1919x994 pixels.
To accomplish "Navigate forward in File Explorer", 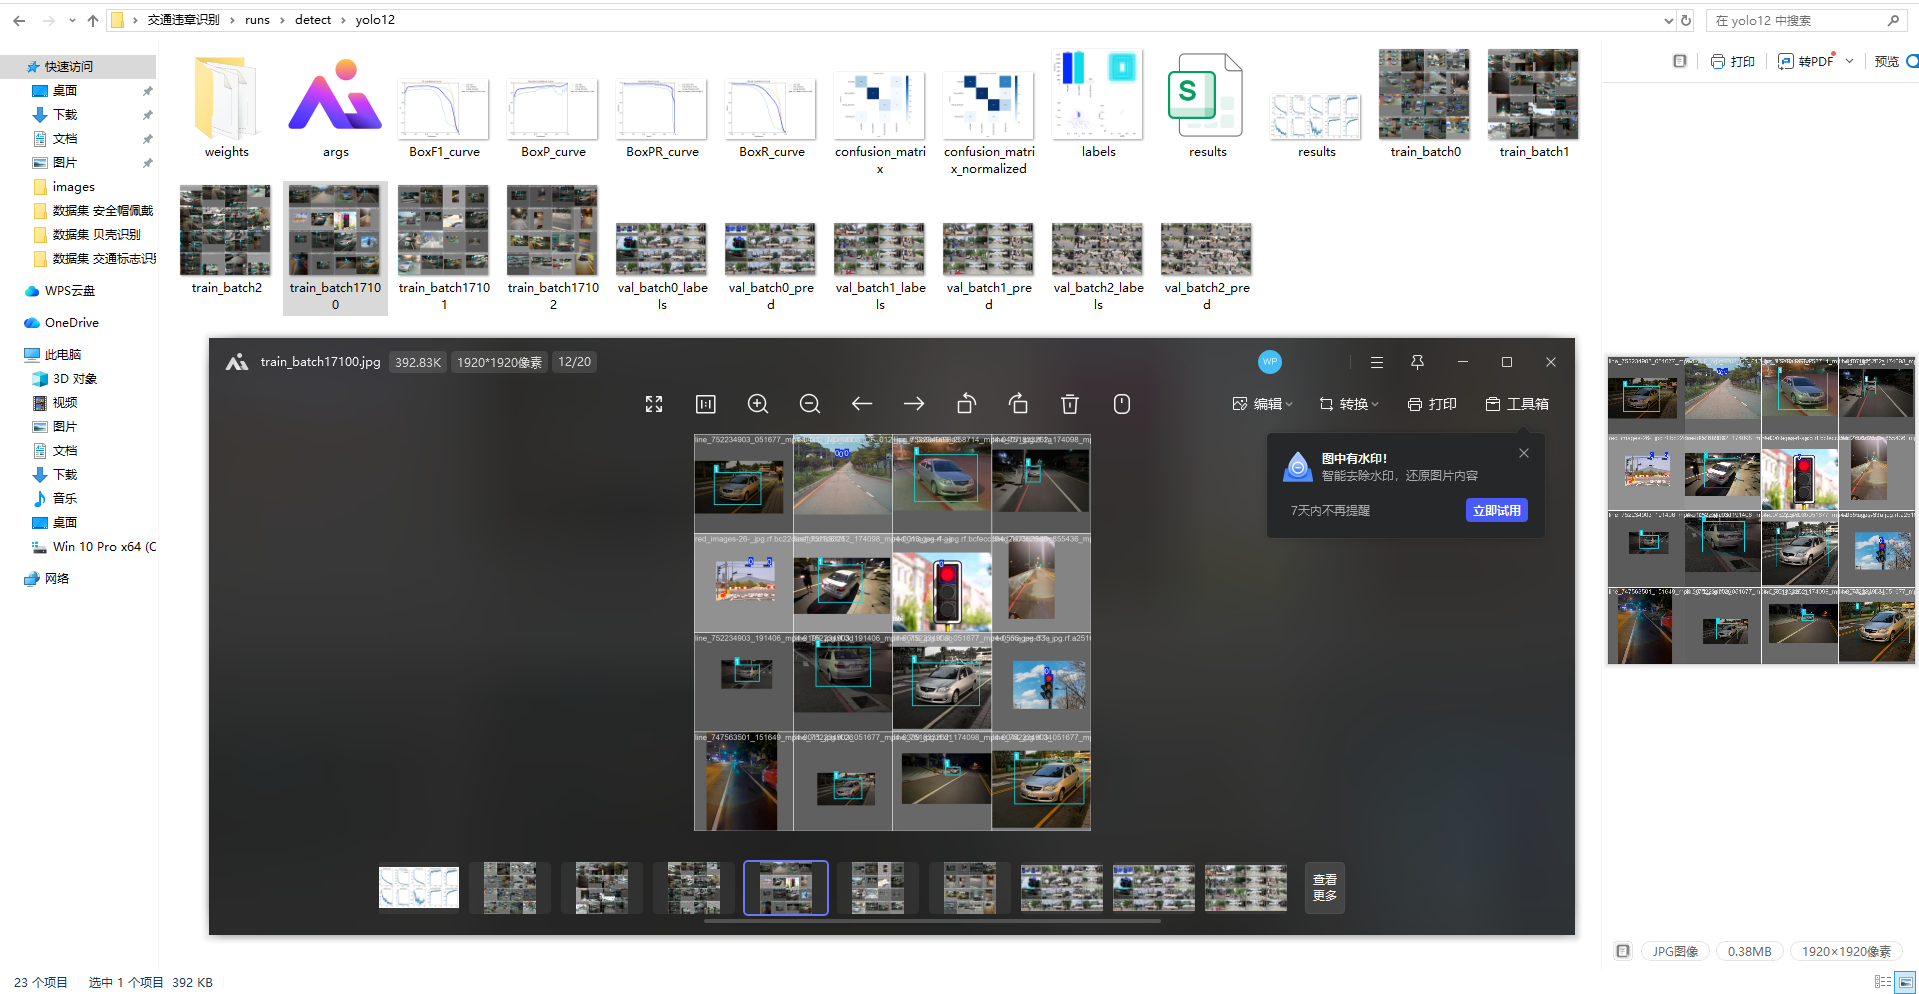I will pyautogui.click(x=48, y=20).
